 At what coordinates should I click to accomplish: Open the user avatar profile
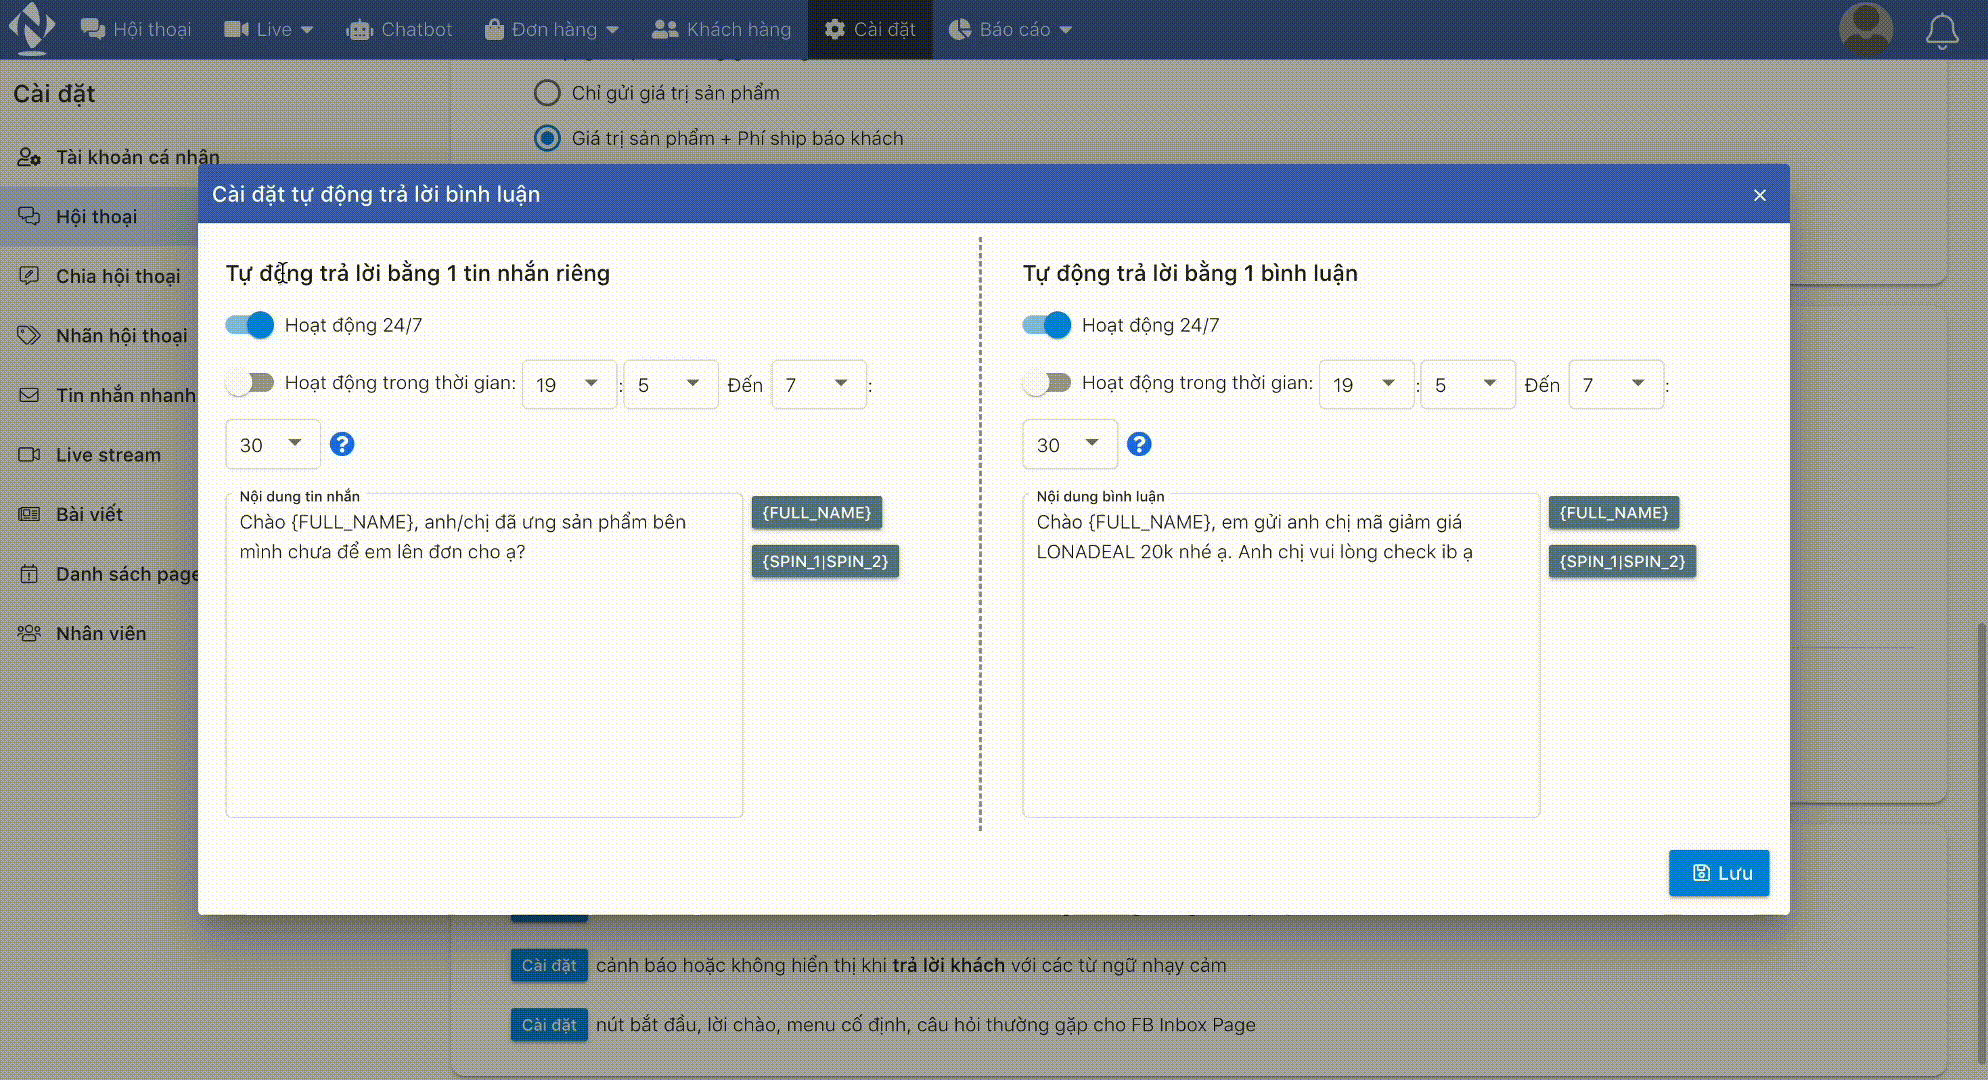pos(1865,29)
